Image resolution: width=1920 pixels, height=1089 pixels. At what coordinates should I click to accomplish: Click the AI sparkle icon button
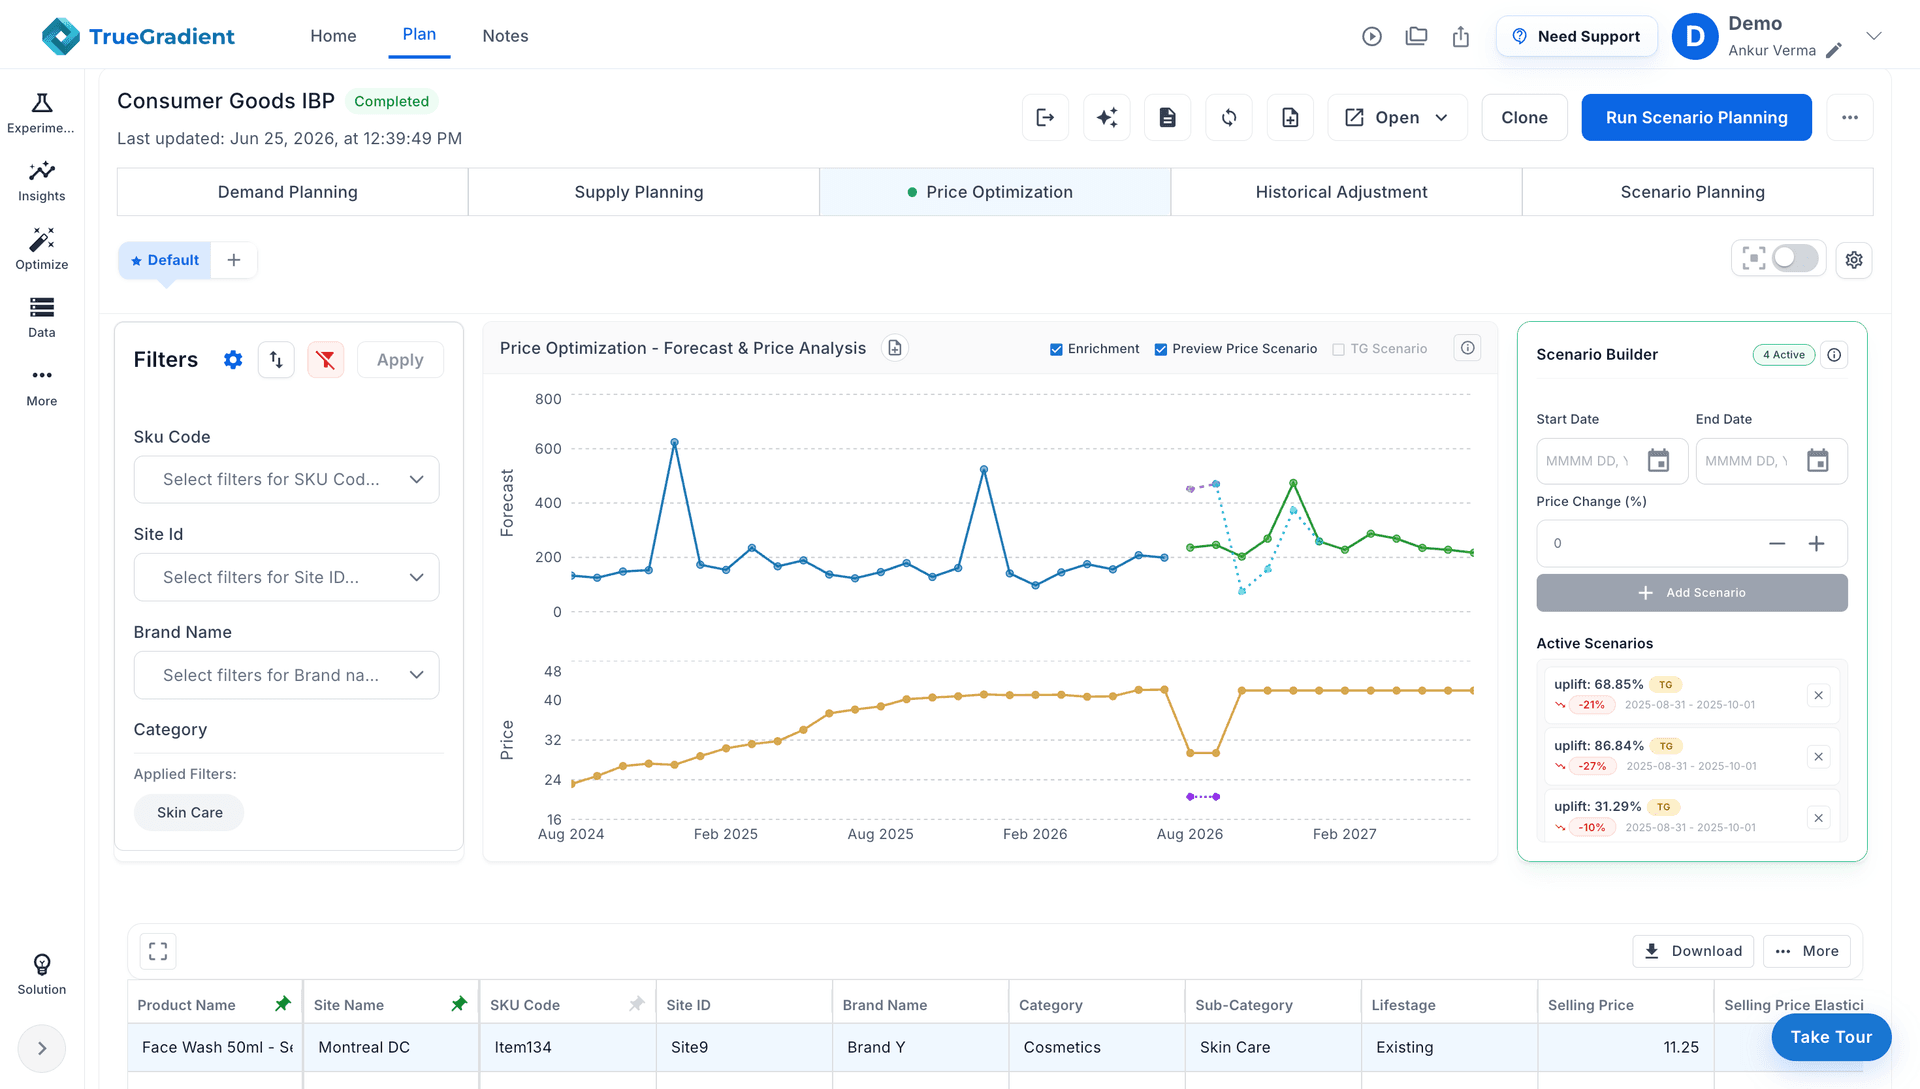pos(1107,117)
